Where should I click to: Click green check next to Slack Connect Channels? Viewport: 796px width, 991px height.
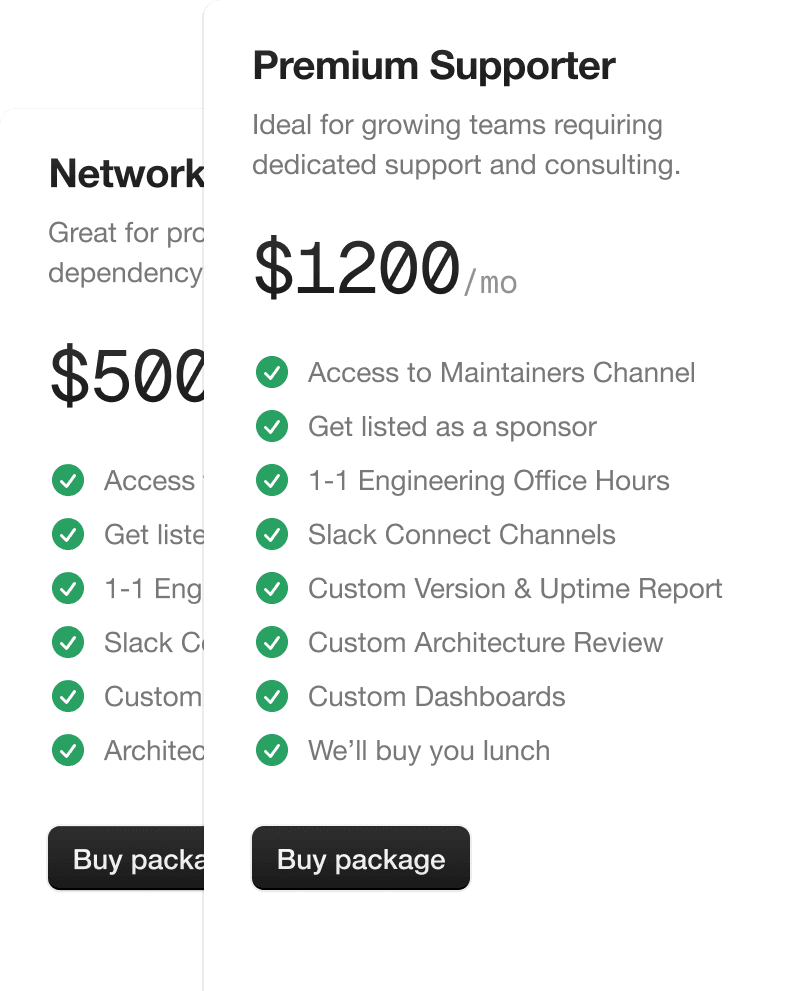[x=272, y=535]
